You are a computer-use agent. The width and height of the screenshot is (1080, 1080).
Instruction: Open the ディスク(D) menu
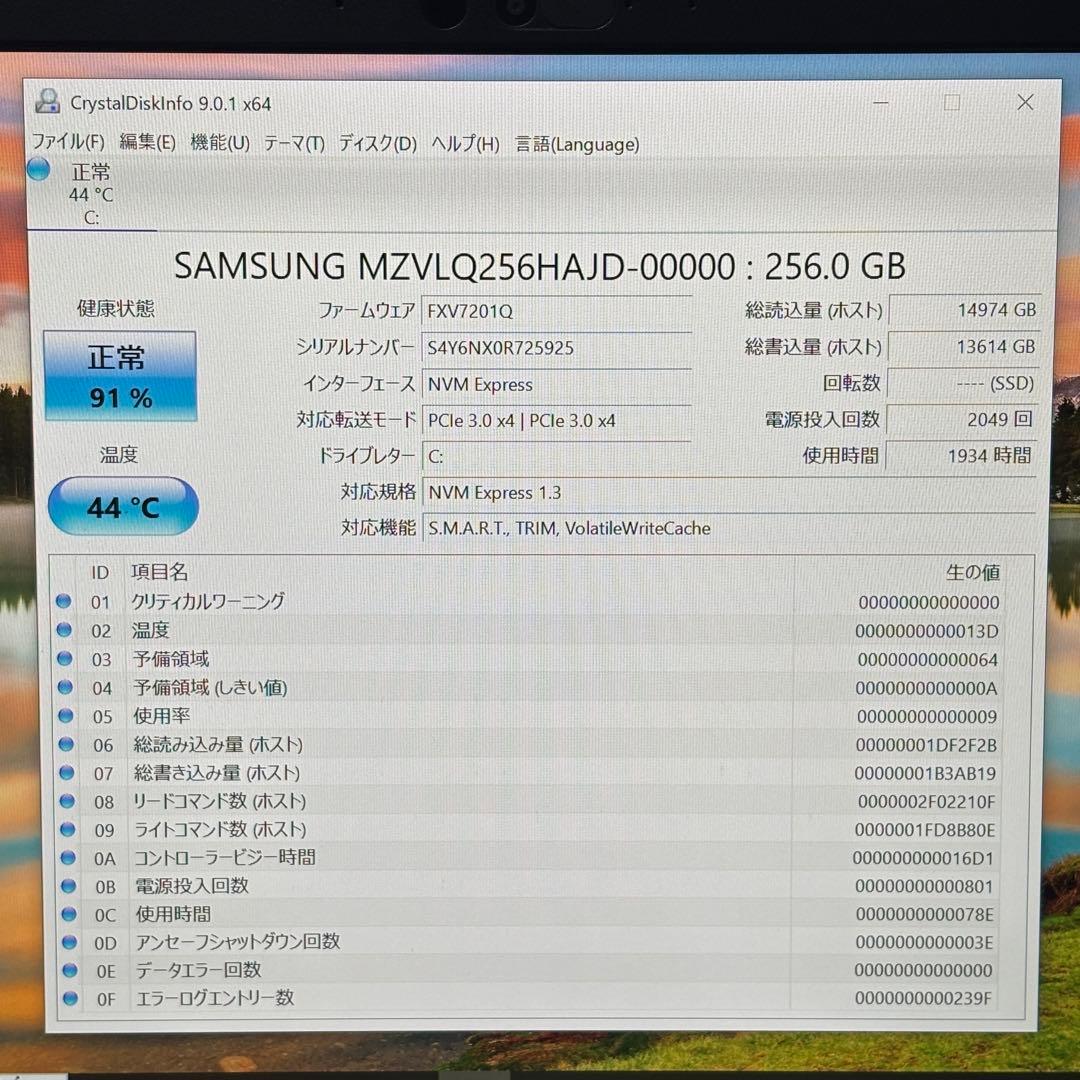(x=376, y=144)
